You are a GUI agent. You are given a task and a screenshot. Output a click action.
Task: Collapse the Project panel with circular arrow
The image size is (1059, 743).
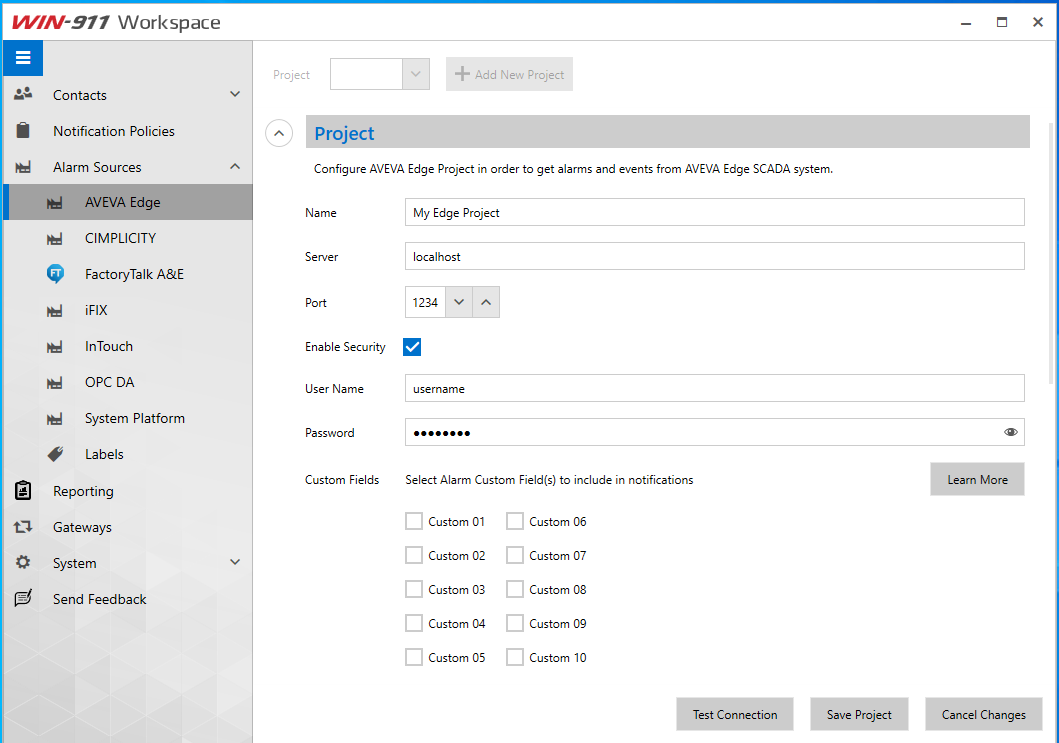coord(279,133)
